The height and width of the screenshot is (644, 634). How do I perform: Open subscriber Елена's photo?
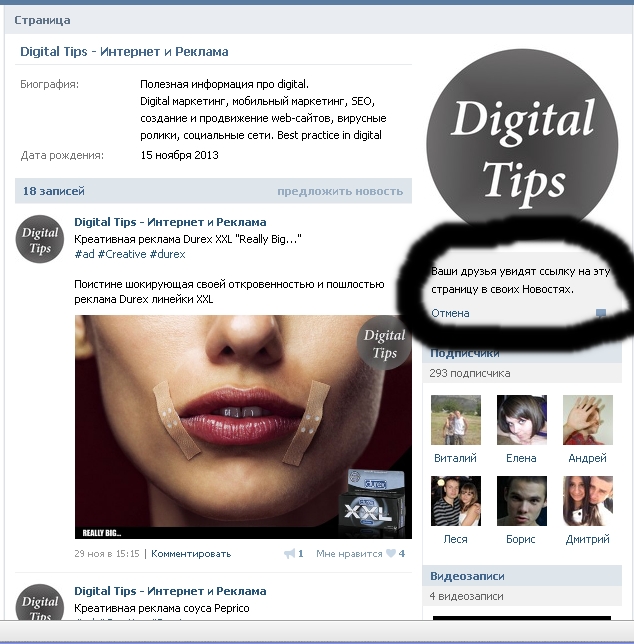(521, 420)
